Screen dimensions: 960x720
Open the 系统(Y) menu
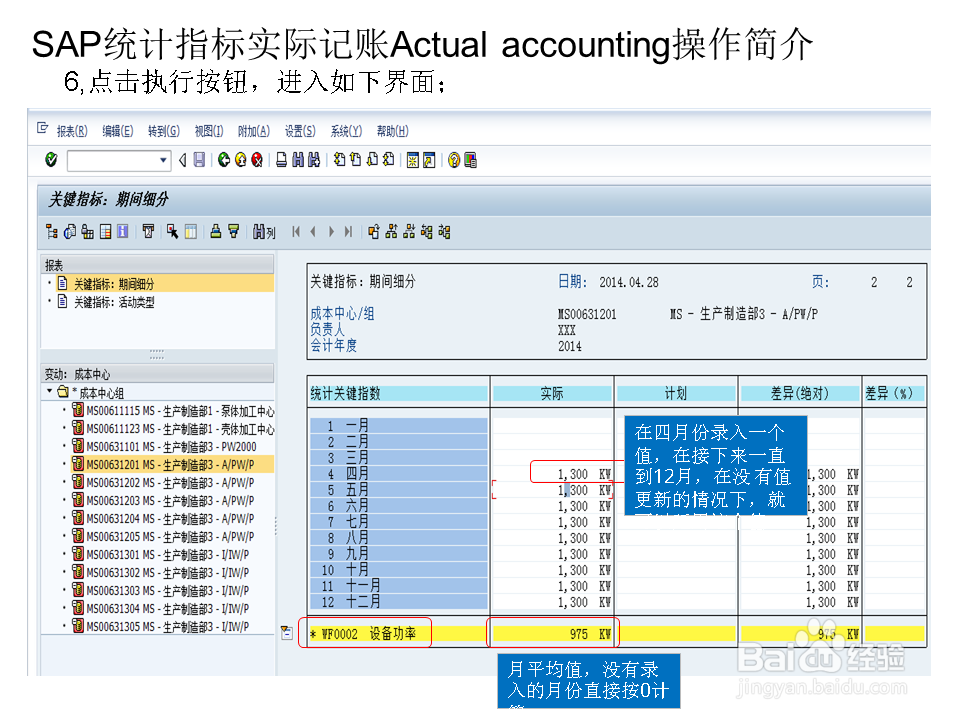[x=346, y=131]
